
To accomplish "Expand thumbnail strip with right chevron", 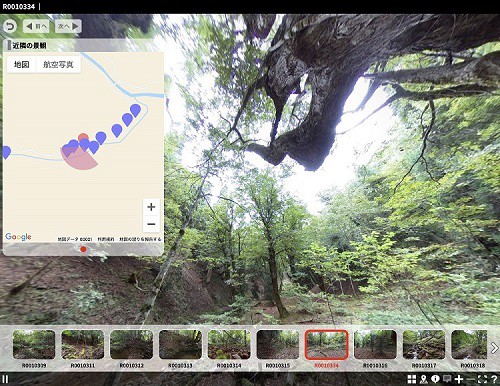I will coord(494,348).
